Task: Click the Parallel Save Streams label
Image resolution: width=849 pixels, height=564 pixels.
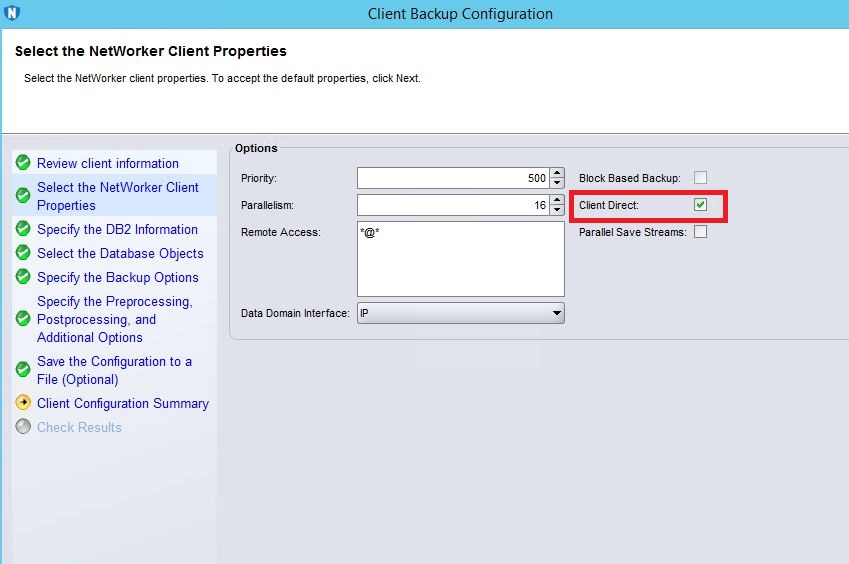Action: [632, 232]
